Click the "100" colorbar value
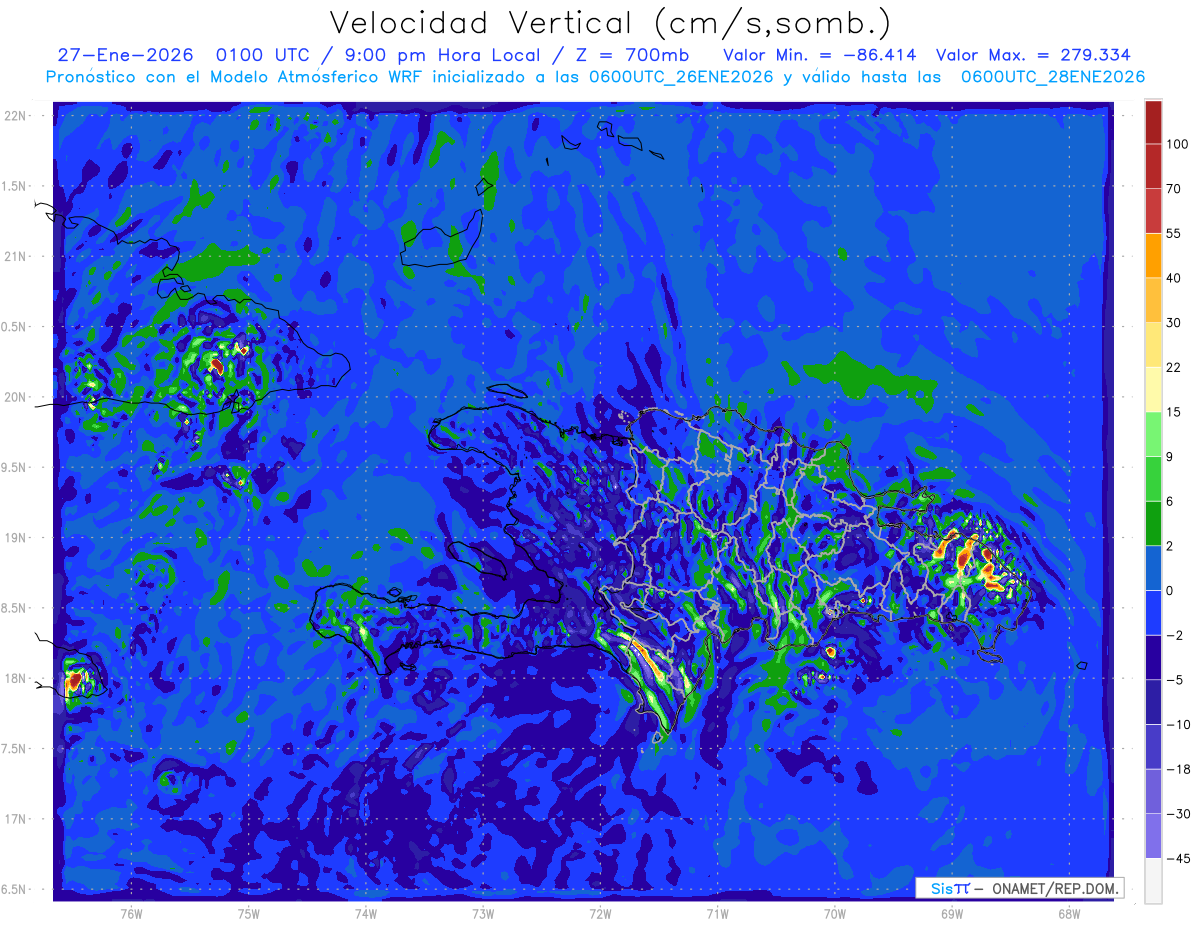 click(x=1177, y=145)
